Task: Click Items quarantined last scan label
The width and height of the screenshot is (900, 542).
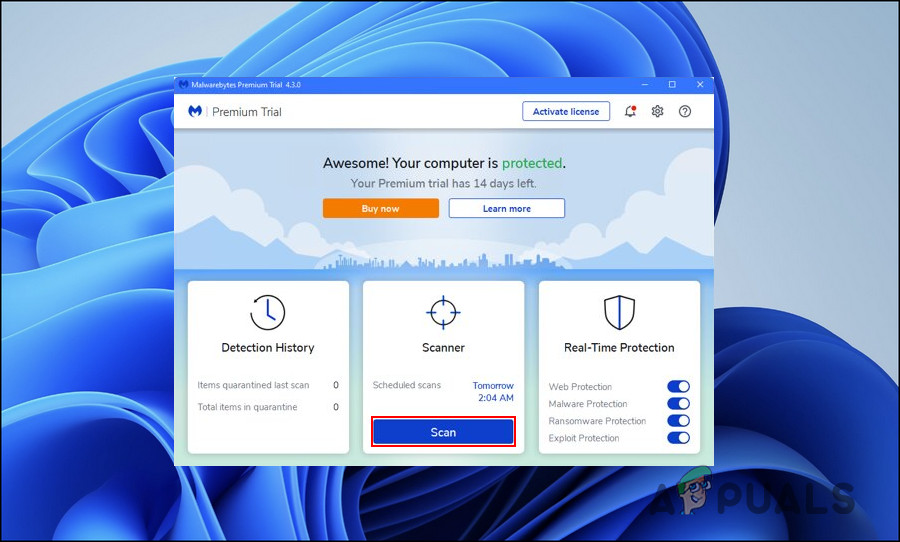Action: pyautogui.click(x=253, y=385)
